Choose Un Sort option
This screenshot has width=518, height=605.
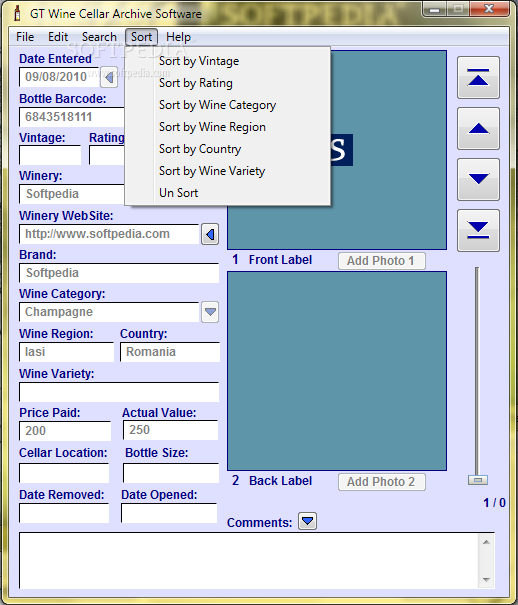pyautogui.click(x=228, y=193)
